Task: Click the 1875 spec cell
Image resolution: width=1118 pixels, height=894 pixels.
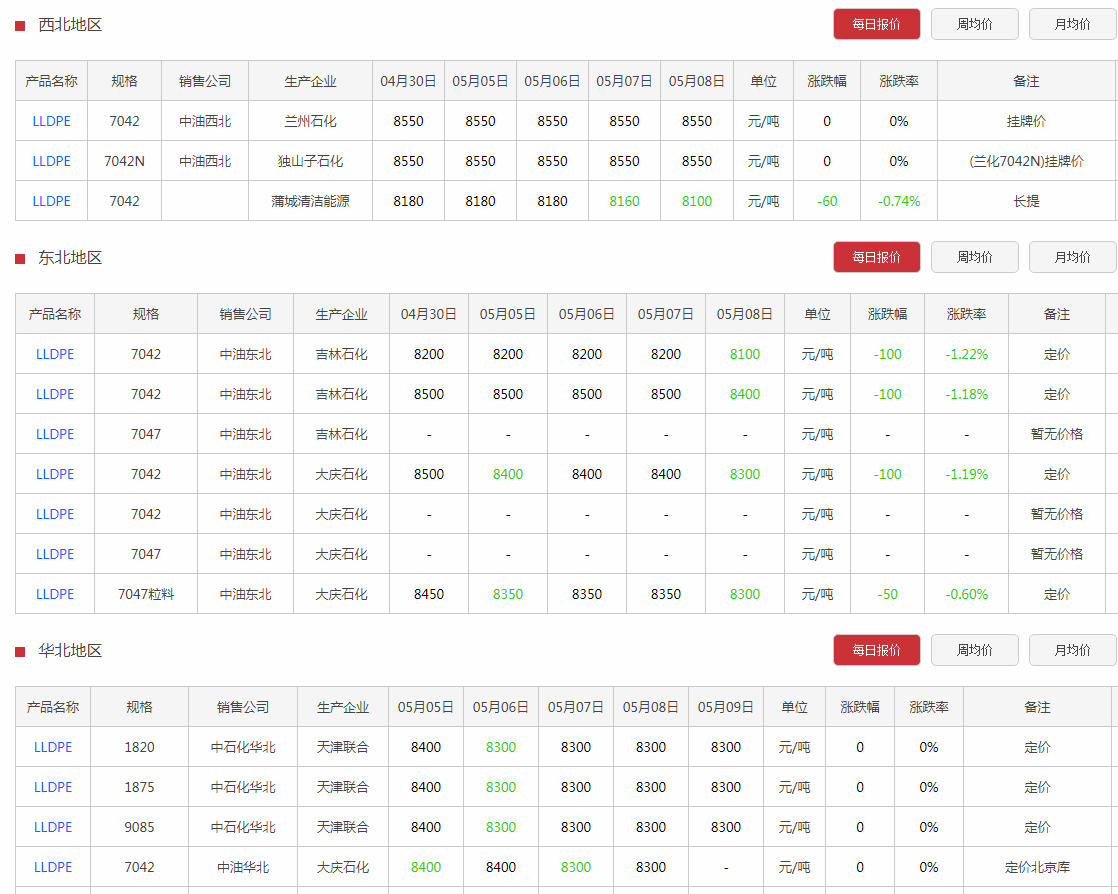Action: tap(139, 787)
